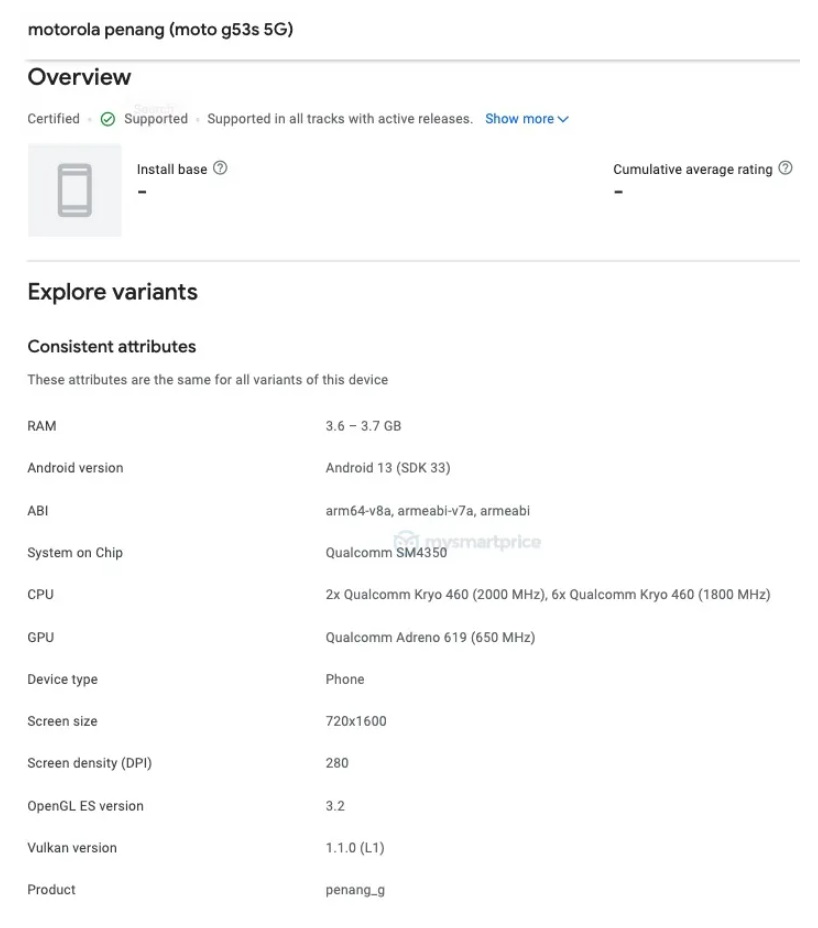The height and width of the screenshot is (928, 818).
Task: Click the Screen density (DPI) label
Action: coord(90,763)
